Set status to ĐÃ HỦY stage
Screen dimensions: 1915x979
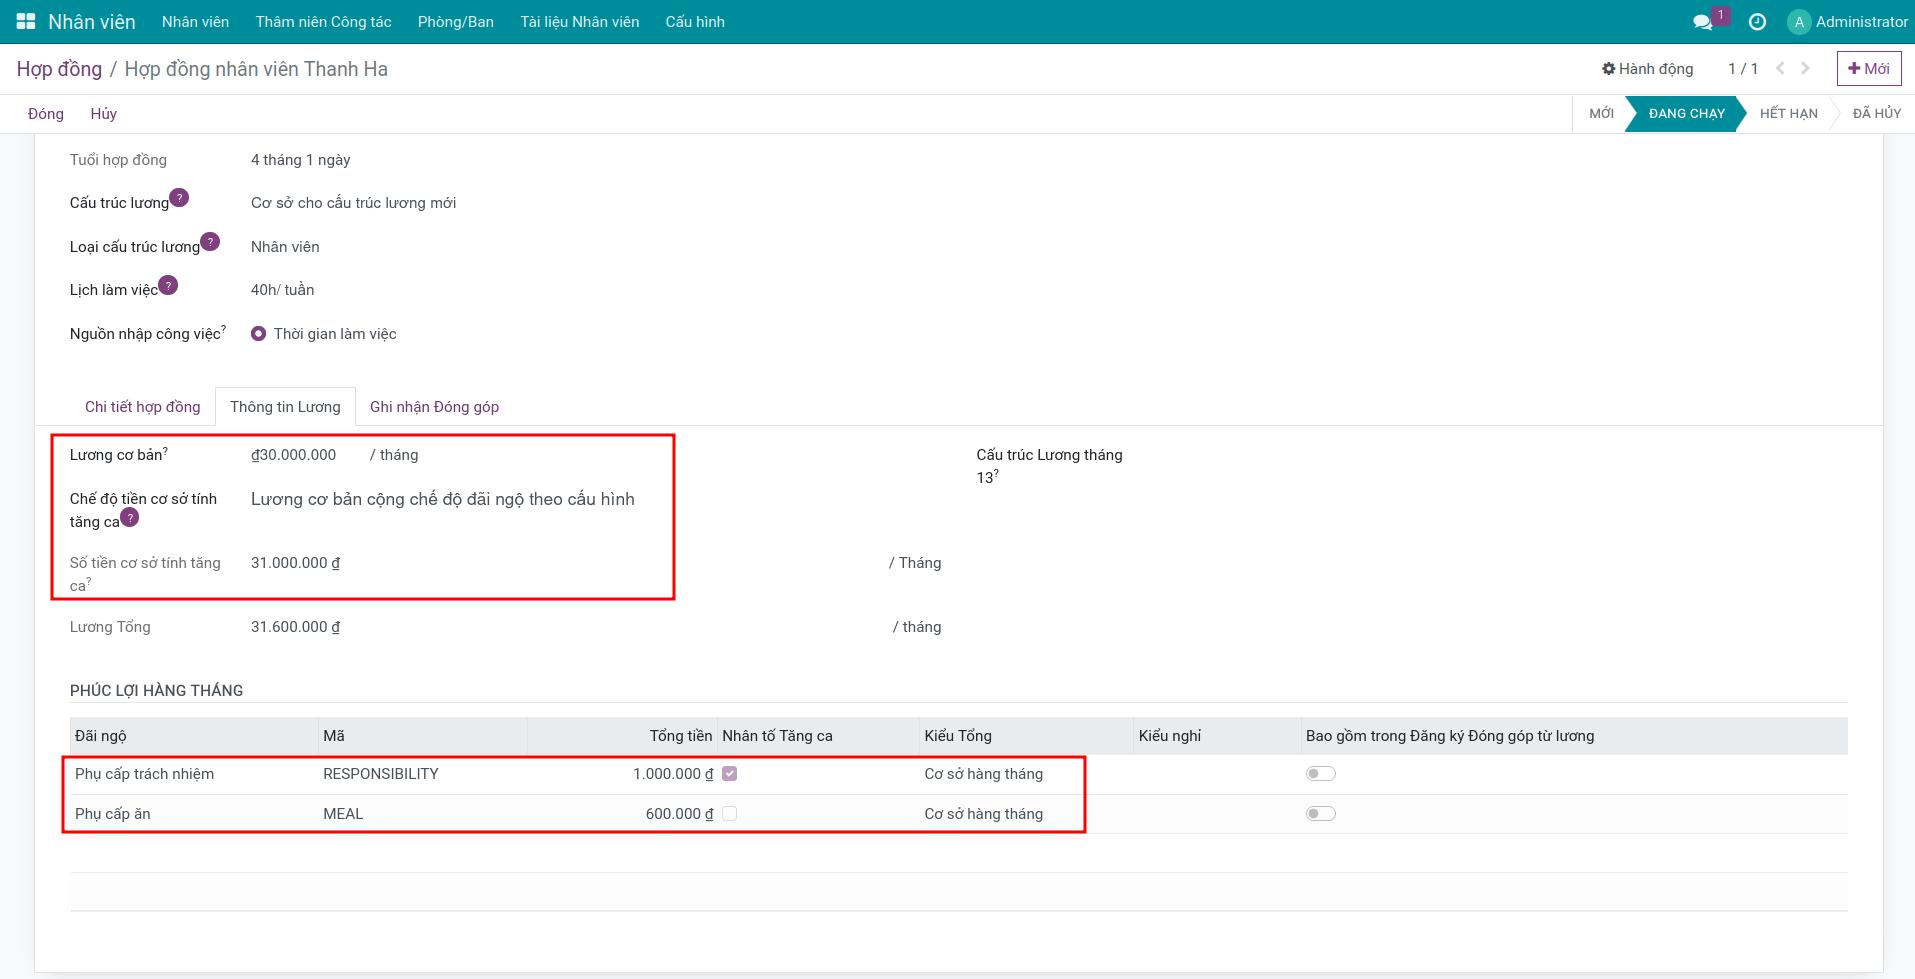point(1876,114)
